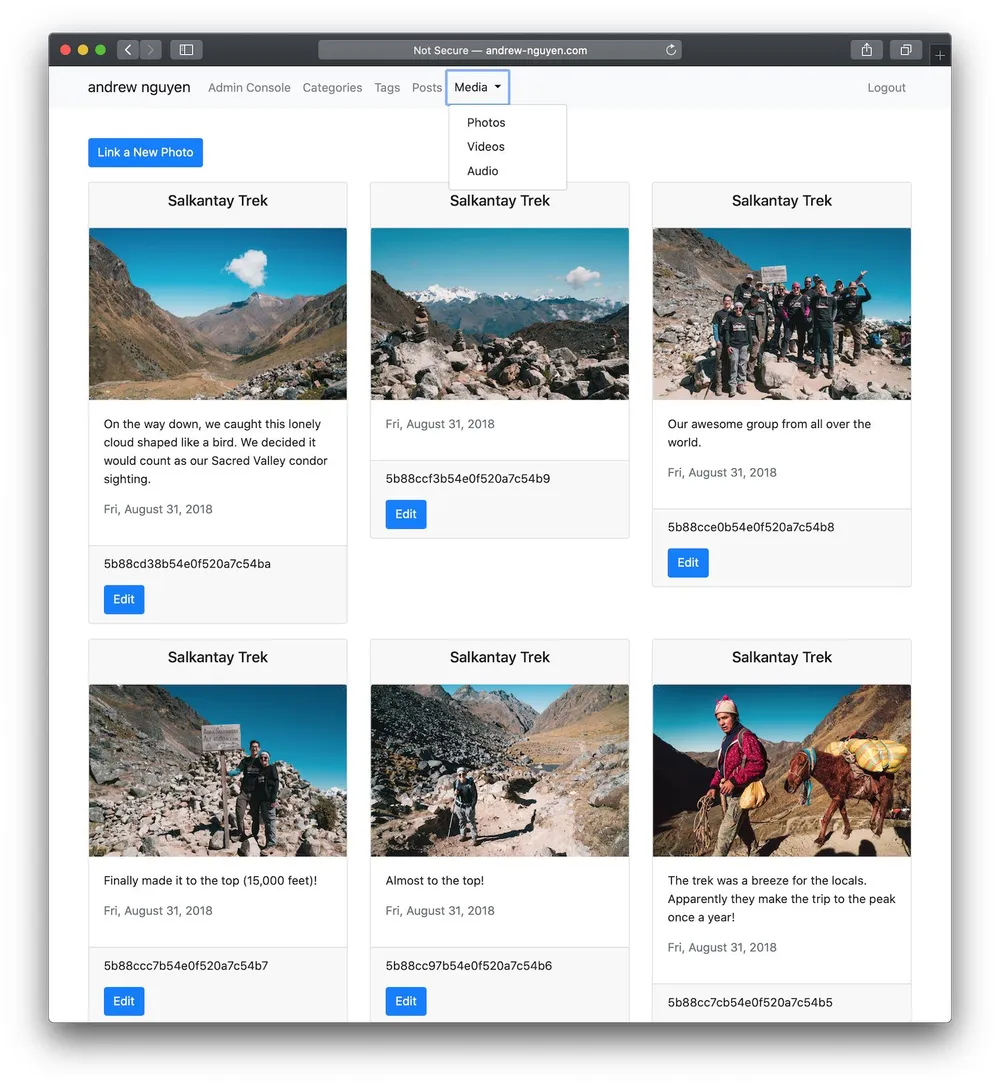Edit the photo with ID ending c54ba
The width and height of the screenshot is (1000, 1087).
pos(124,600)
